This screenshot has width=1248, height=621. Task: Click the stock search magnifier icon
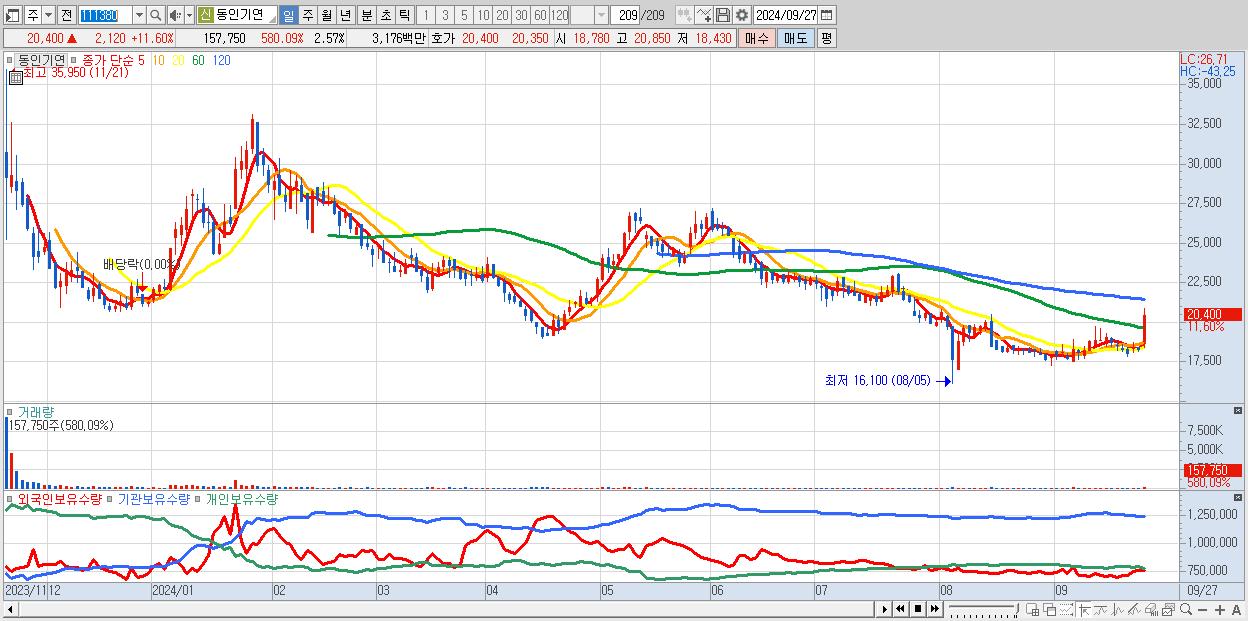(155, 15)
